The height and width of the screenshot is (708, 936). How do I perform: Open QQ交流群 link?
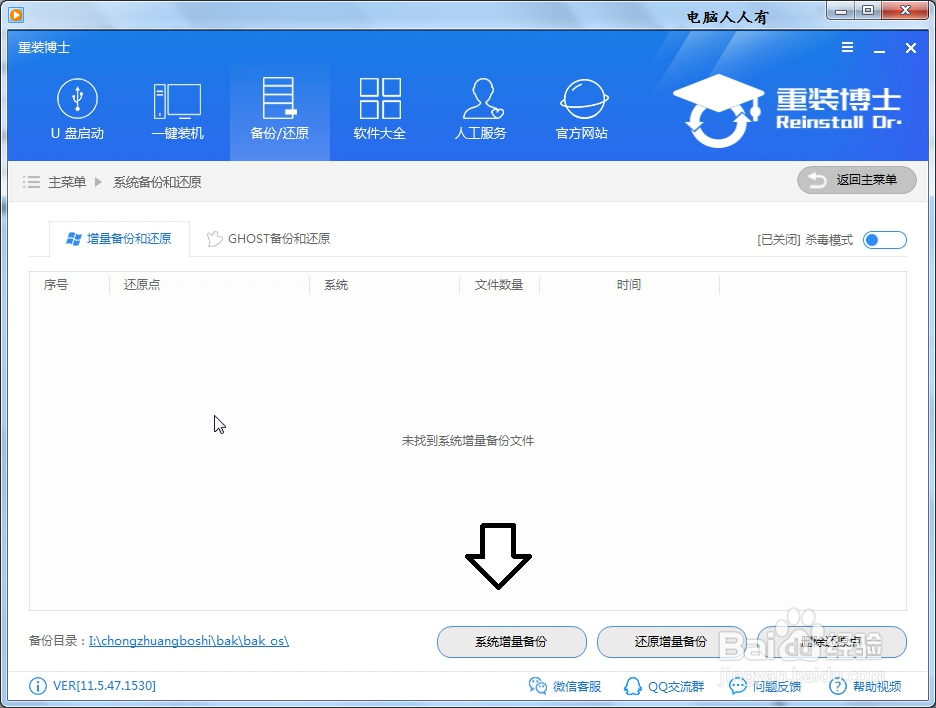tap(664, 687)
